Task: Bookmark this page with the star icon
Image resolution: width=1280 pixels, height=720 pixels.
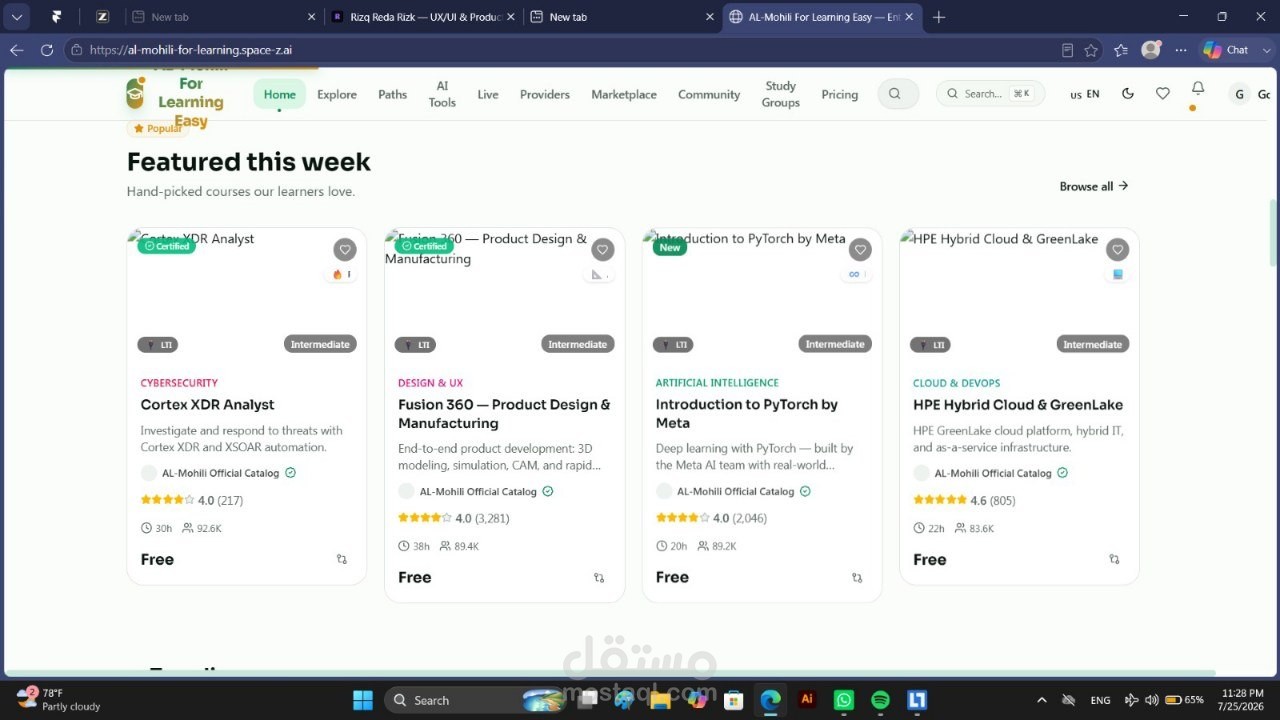Action: click(1091, 50)
